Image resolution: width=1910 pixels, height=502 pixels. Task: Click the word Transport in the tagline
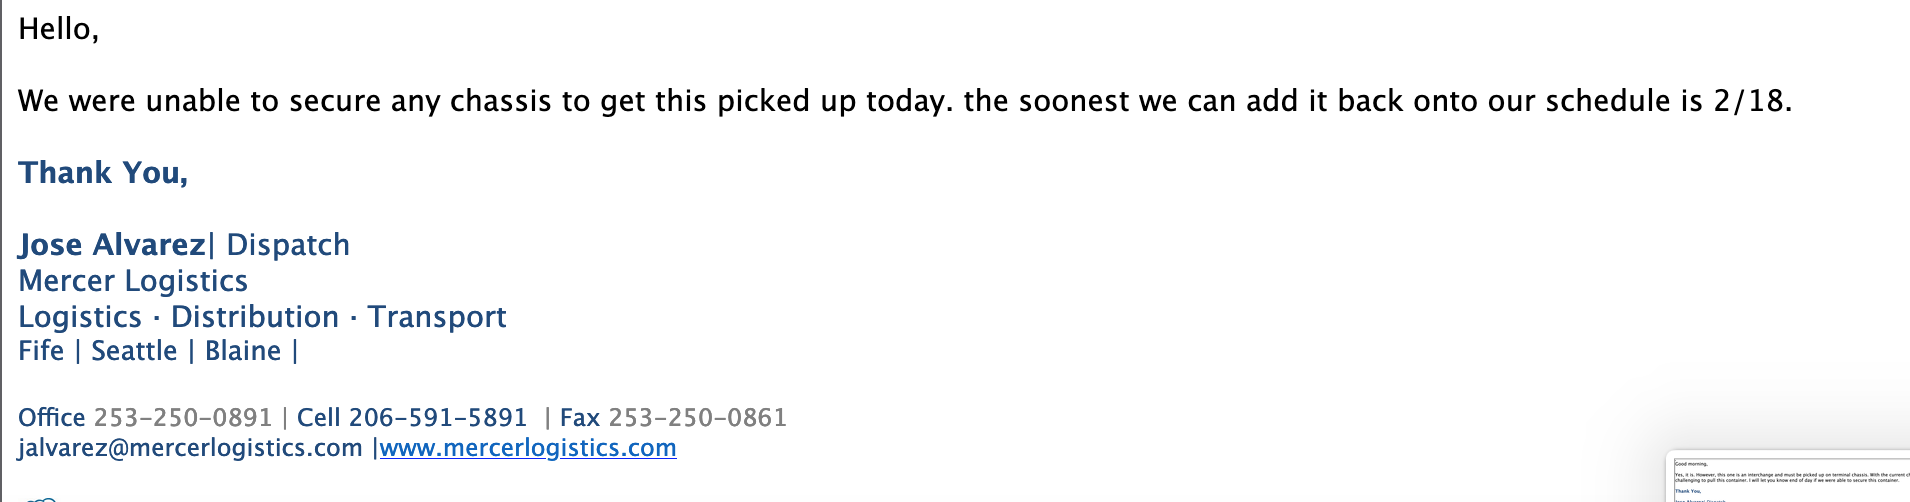click(x=437, y=317)
